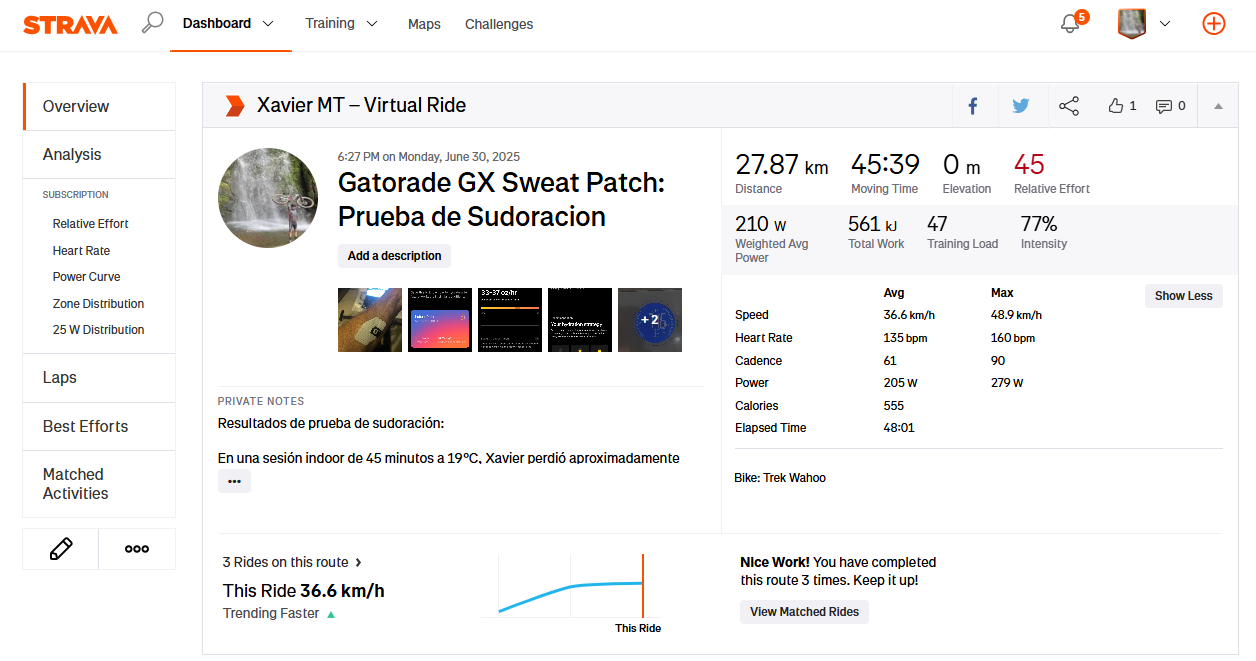
Task: Click the orange plus upload icon
Action: [1213, 23]
